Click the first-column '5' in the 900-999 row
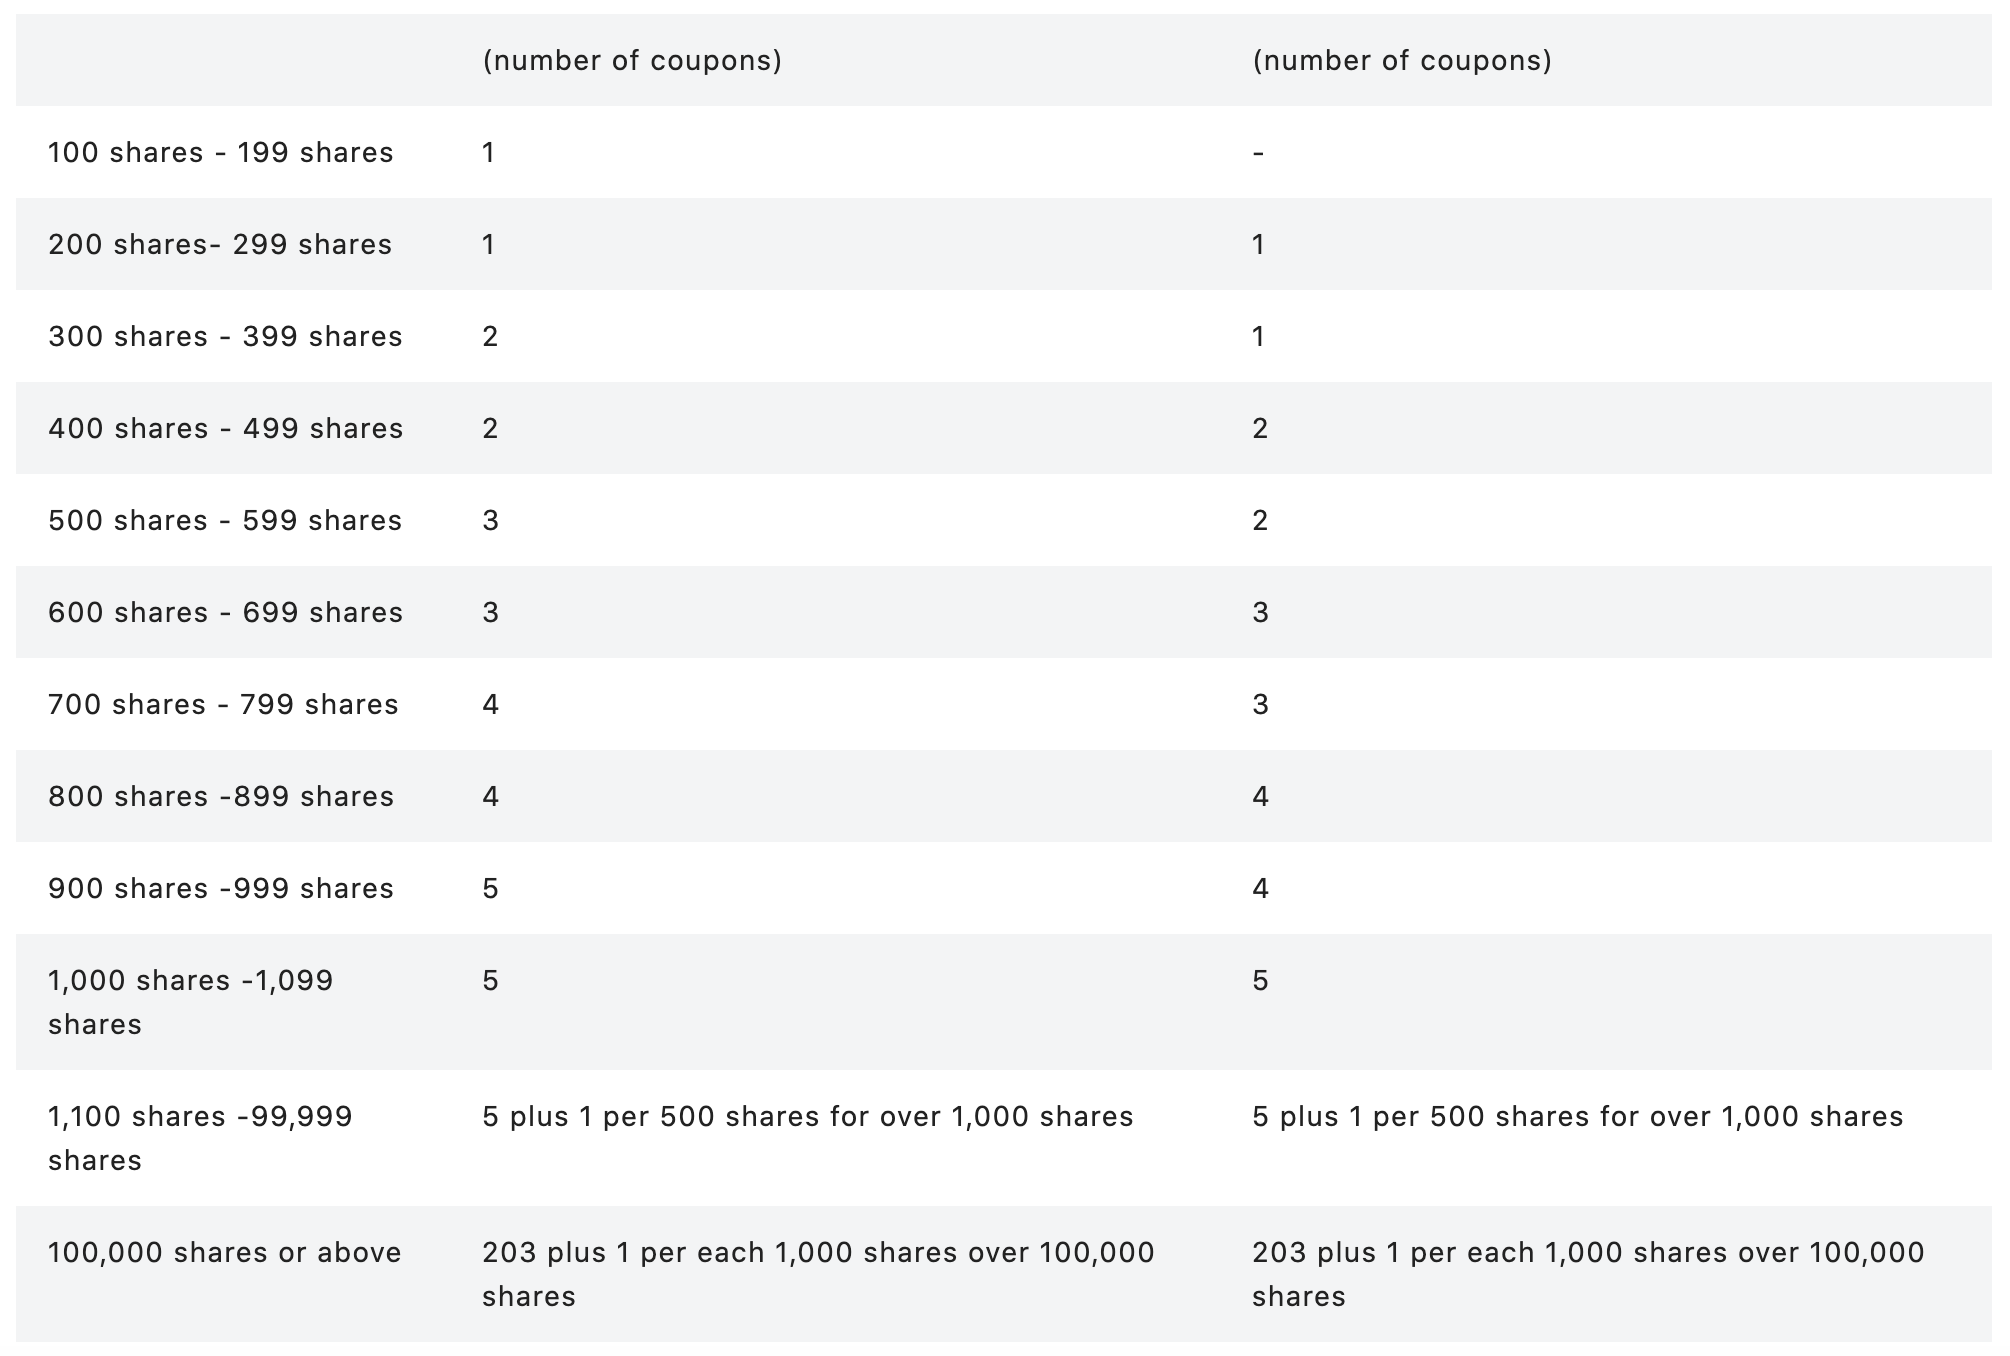 [490, 889]
